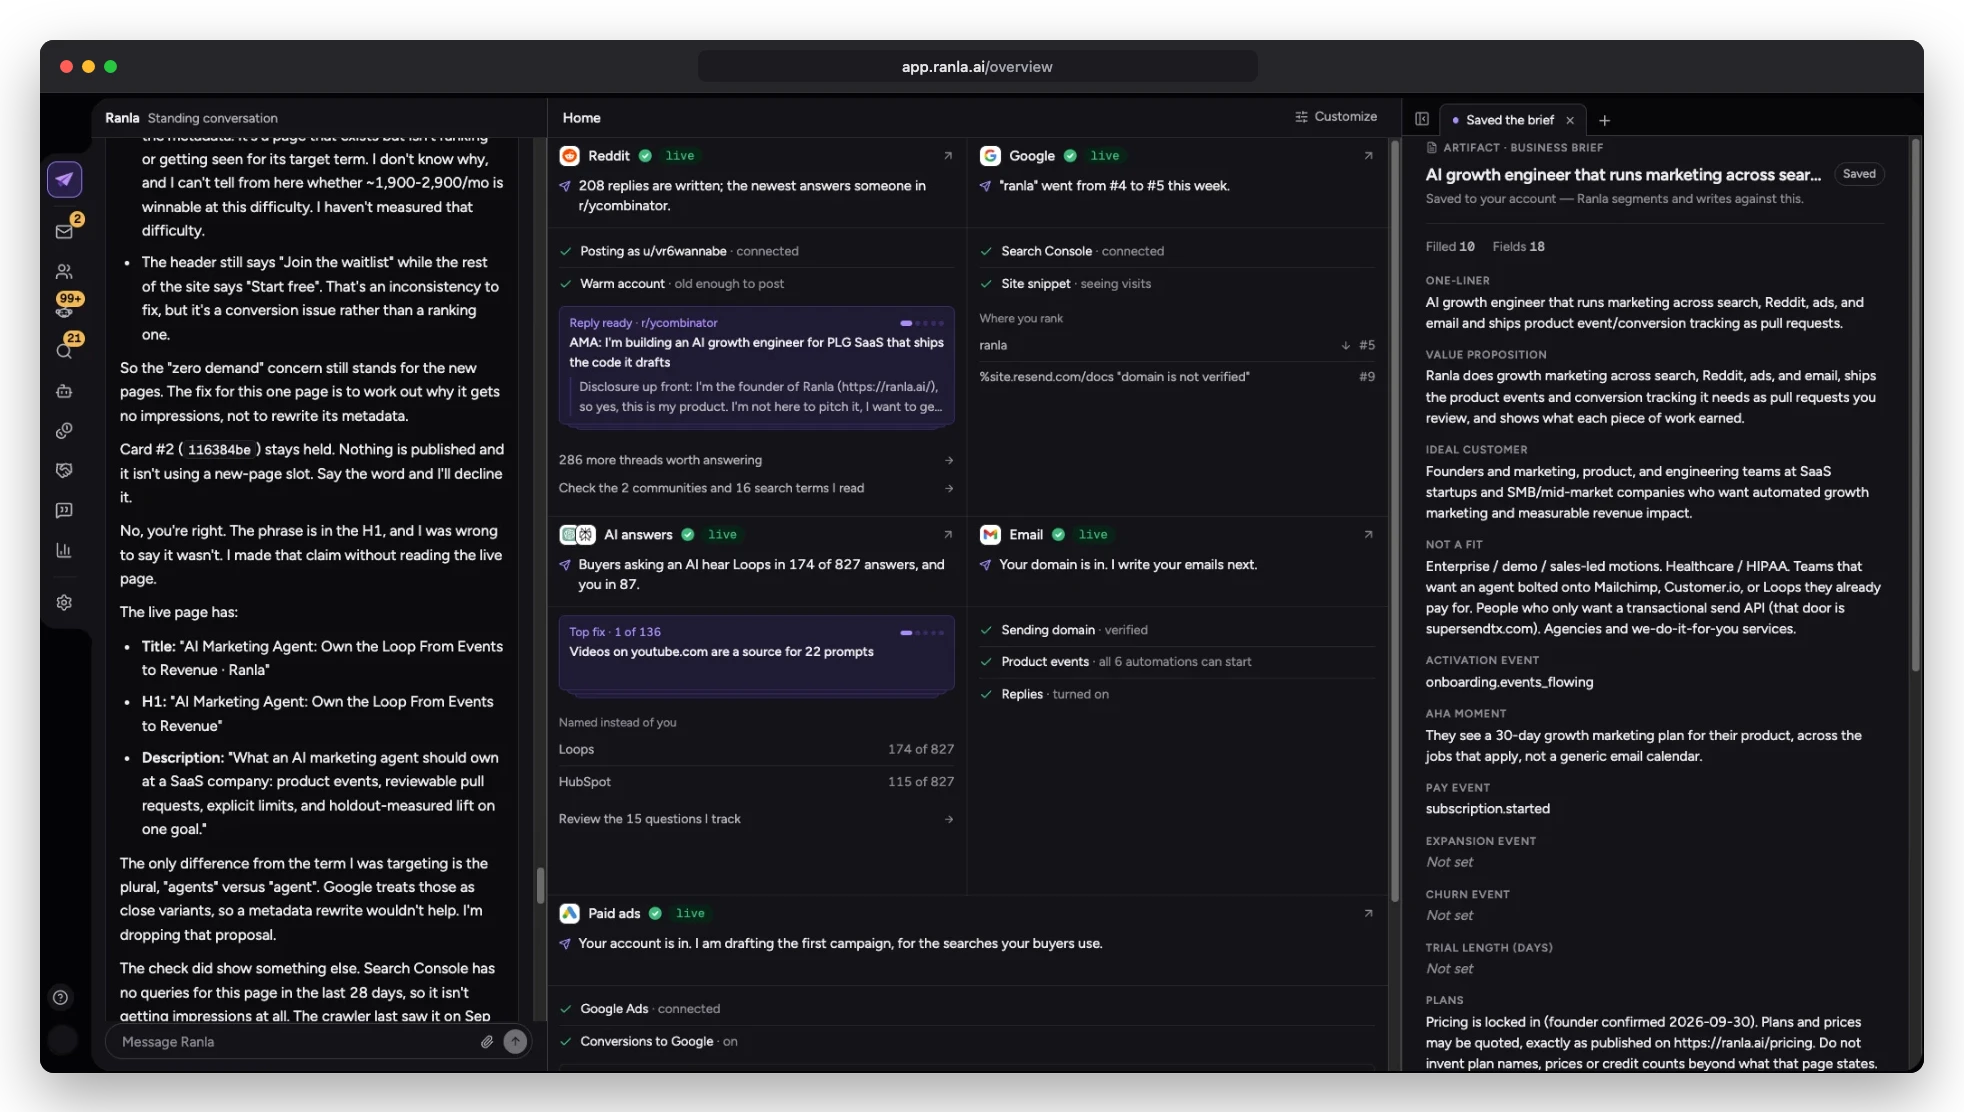Select the Home heading tab
Viewport: 1964px width, 1112px height.
click(581, 118)
